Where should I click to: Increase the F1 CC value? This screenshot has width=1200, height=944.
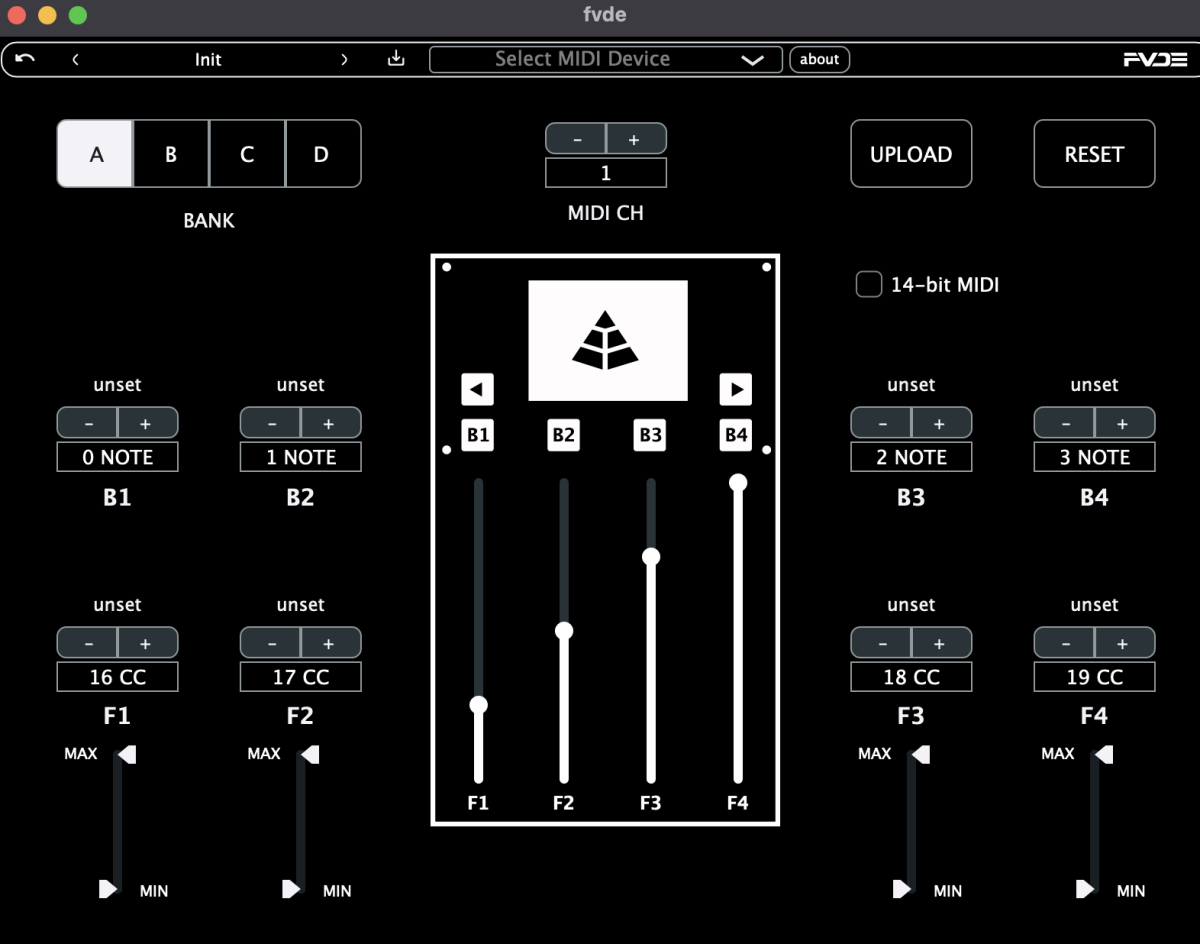pyautogui.click(x=147, y=643)
